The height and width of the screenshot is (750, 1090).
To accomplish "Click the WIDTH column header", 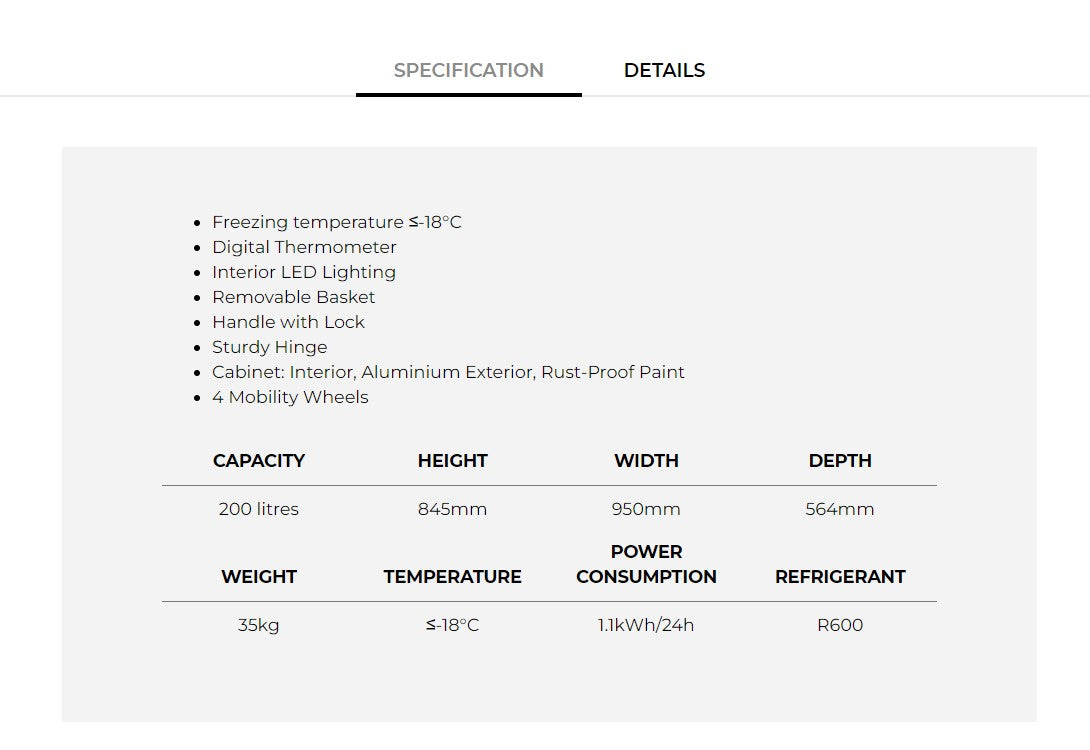I will click(646, 461).
